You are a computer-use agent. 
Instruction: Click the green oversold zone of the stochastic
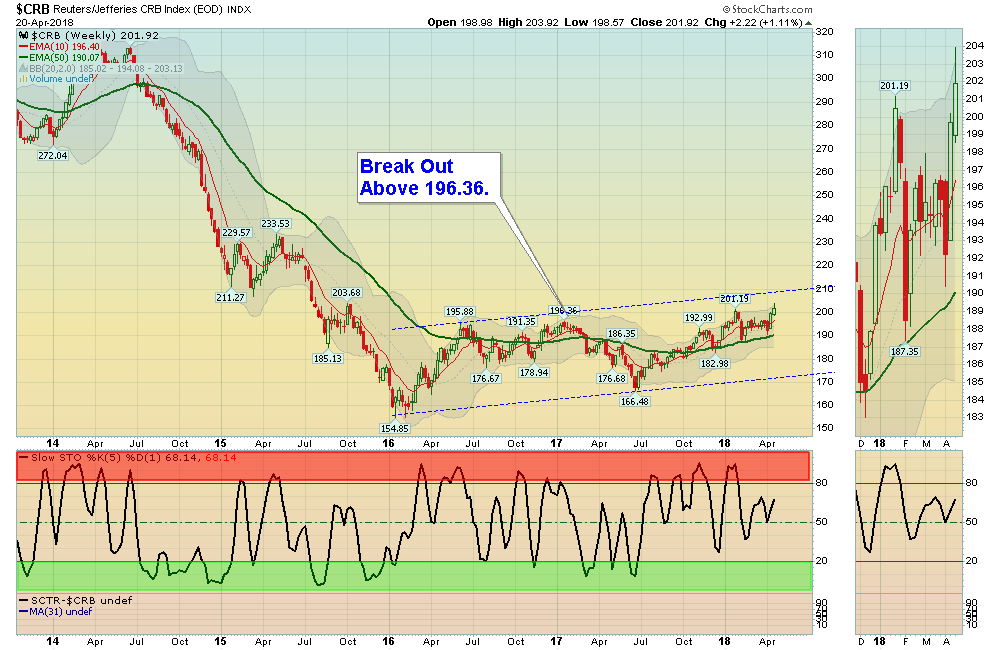pos(413,575)
